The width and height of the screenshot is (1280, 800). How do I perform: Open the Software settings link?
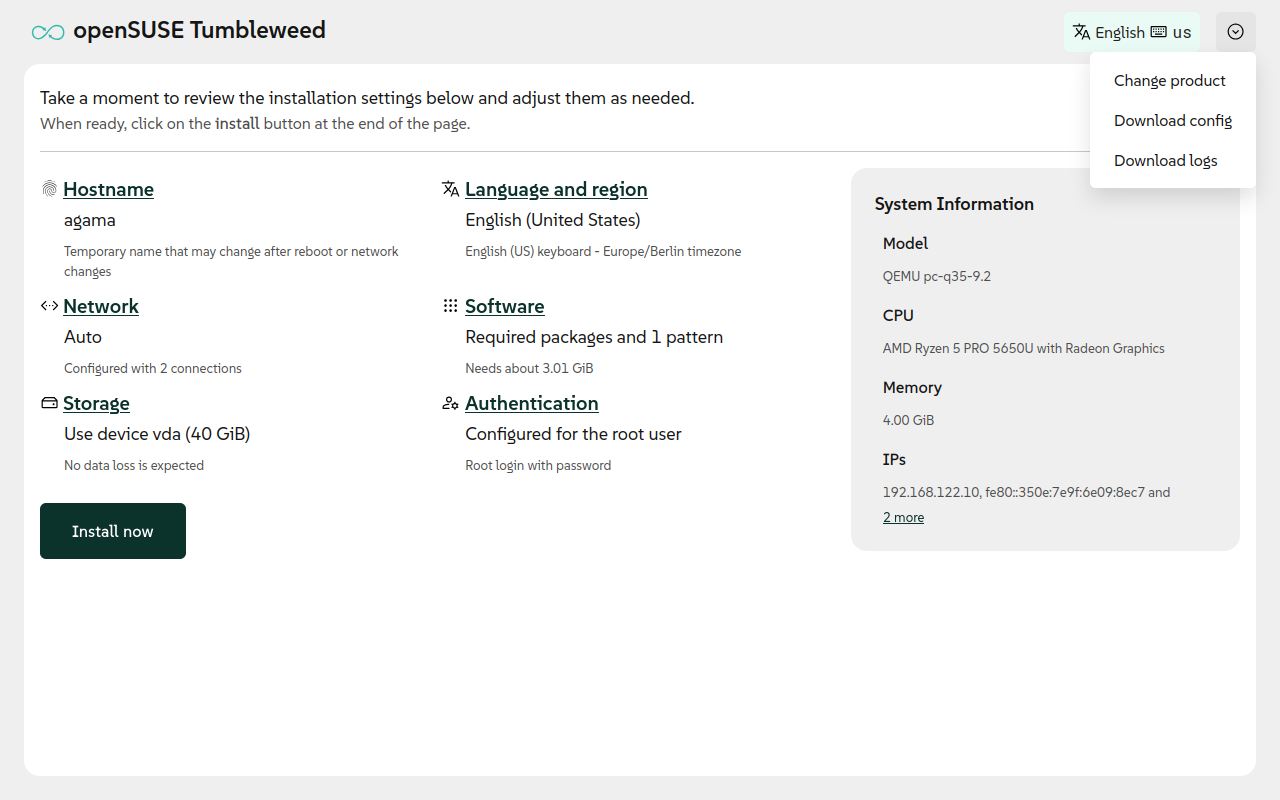[x=504, y=306]
